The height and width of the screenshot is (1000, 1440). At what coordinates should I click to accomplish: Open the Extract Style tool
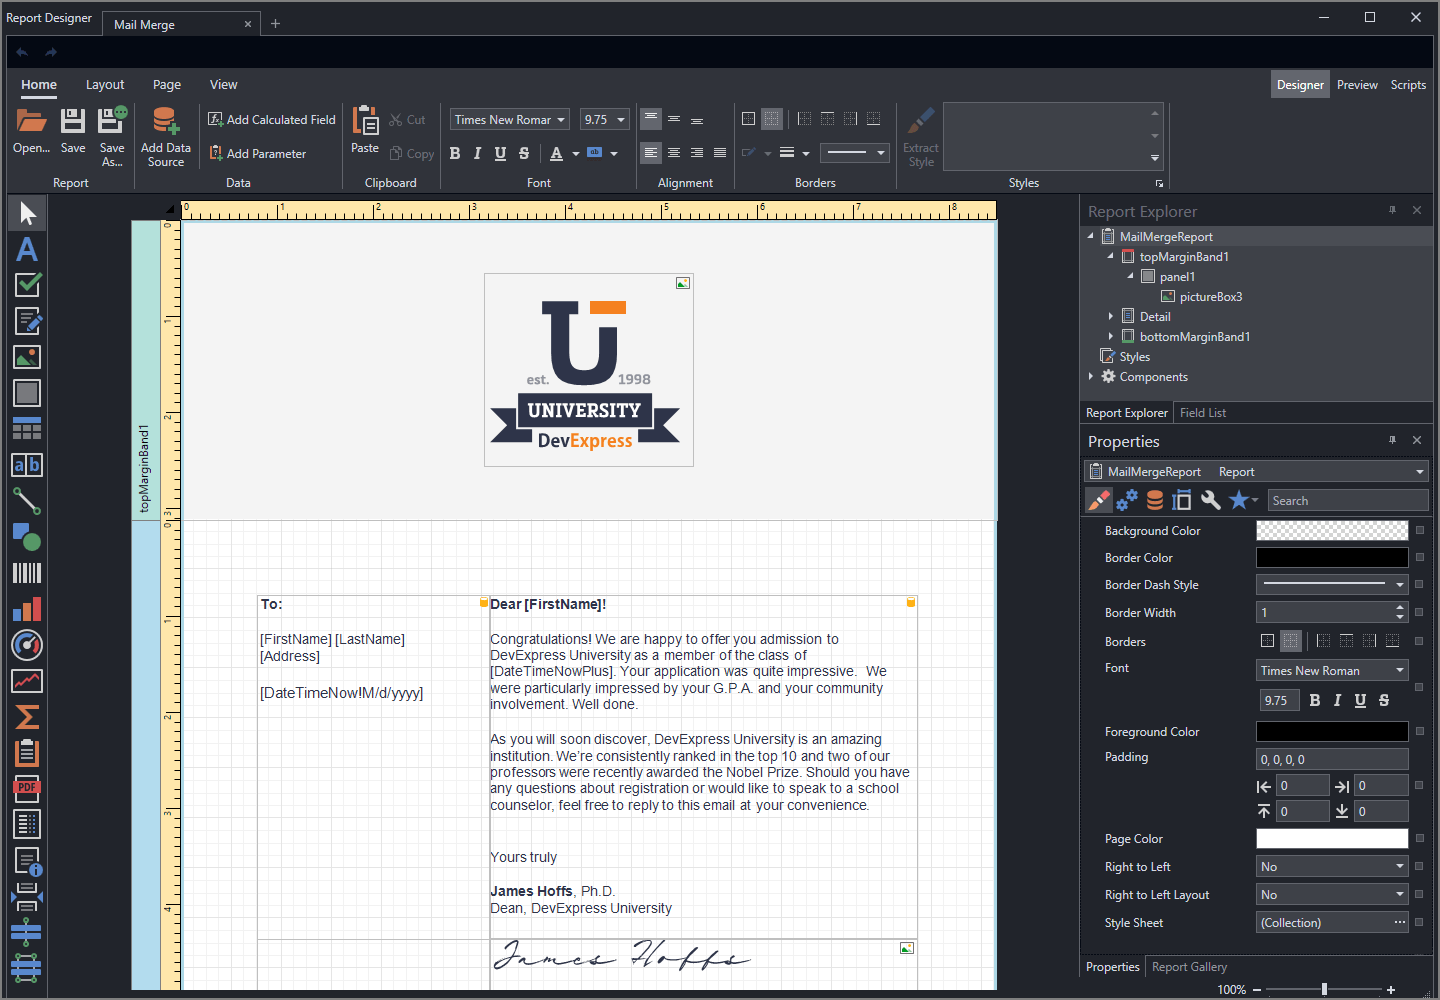920,137
